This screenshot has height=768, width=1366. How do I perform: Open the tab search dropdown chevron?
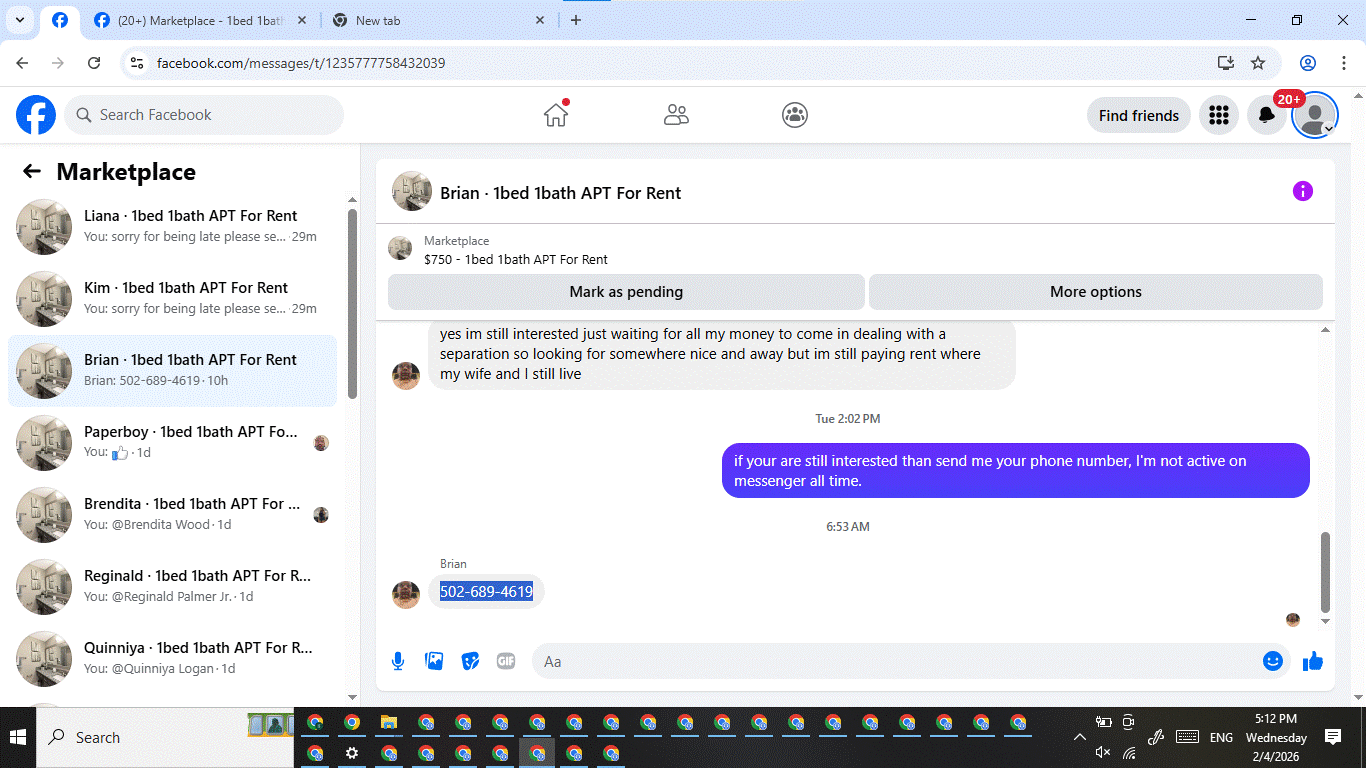(18, 20)
